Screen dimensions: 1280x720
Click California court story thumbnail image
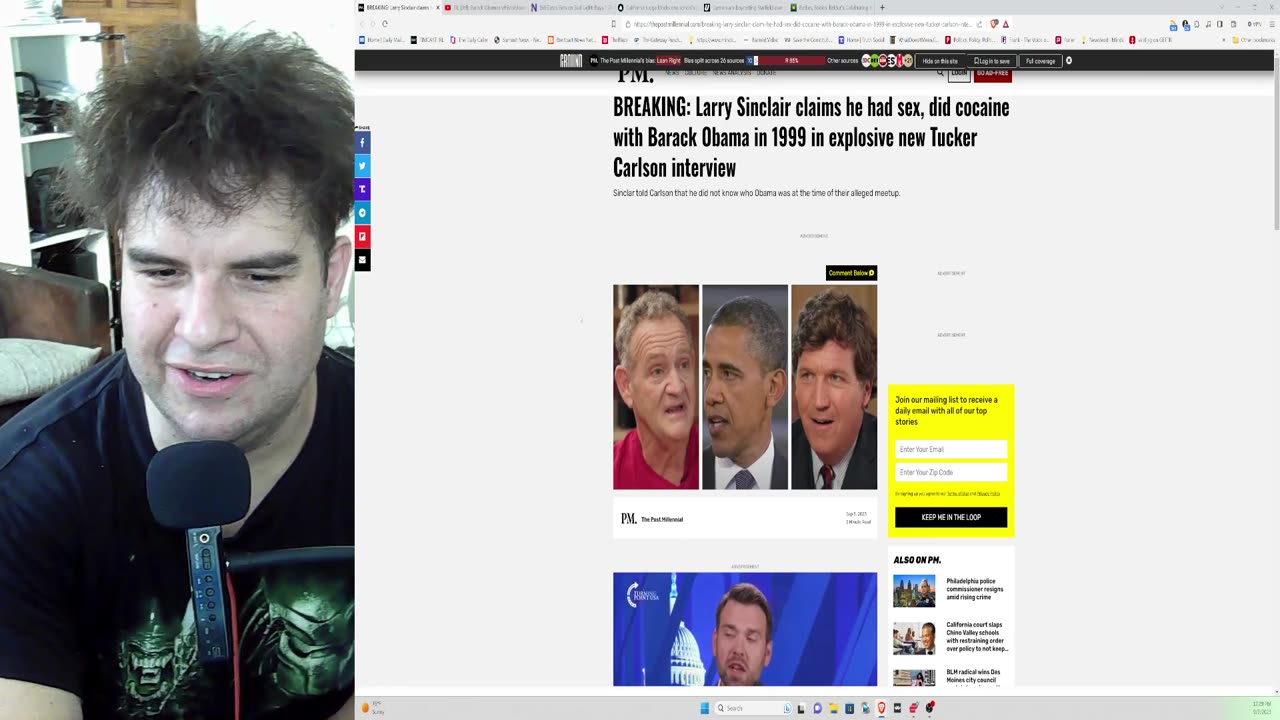point(914,638)
